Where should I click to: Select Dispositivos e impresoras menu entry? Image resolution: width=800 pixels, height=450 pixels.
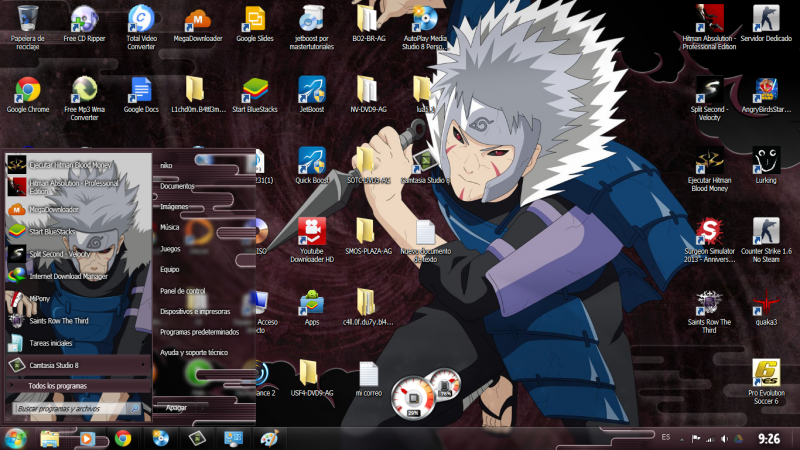195,311
